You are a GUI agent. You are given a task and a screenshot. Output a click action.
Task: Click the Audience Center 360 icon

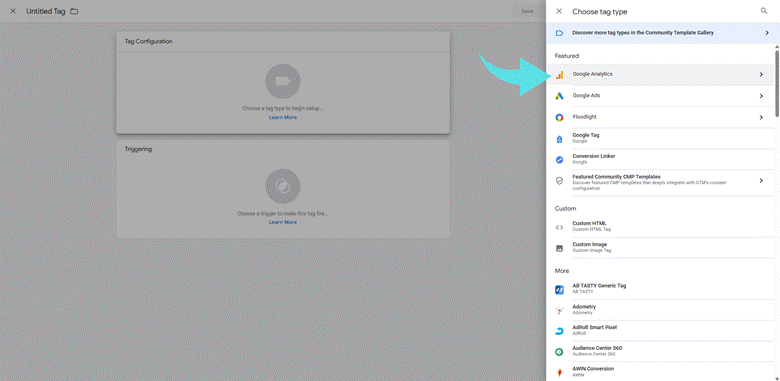[x=559, y=352]
